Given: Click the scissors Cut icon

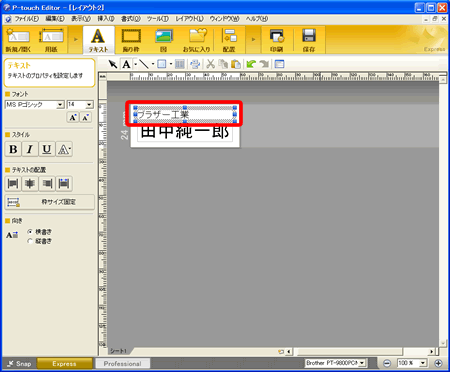Looking at the screenshot, I should click(x=210, y=64).
